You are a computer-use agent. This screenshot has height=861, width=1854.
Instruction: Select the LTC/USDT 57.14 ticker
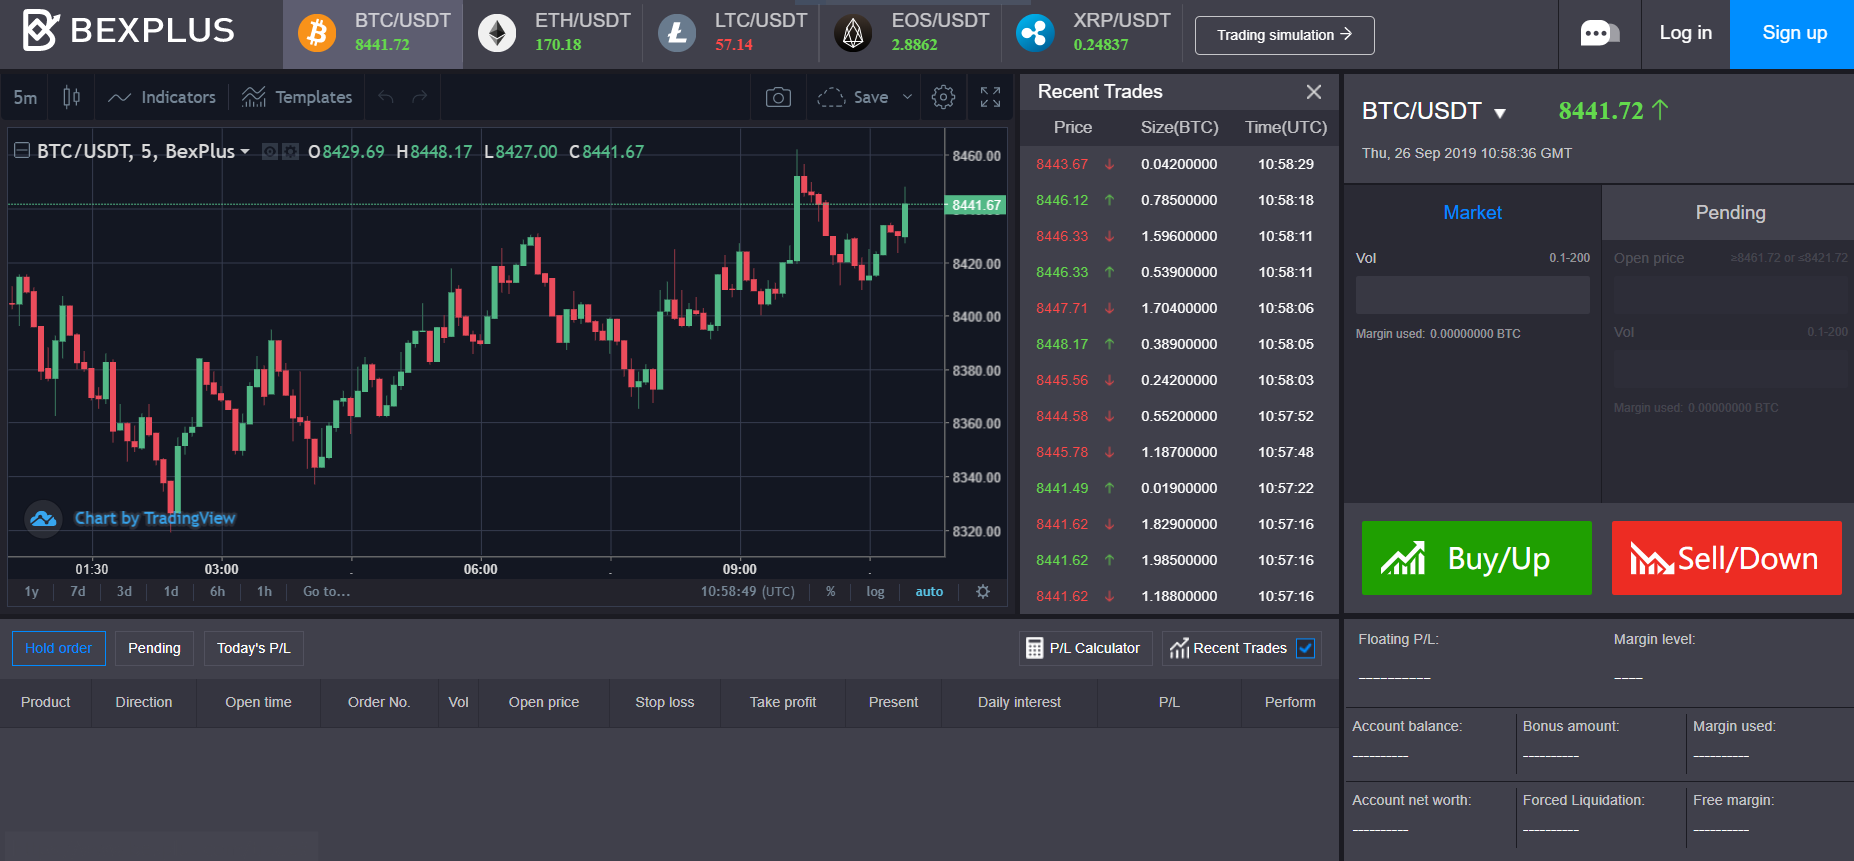coord(731,33)
